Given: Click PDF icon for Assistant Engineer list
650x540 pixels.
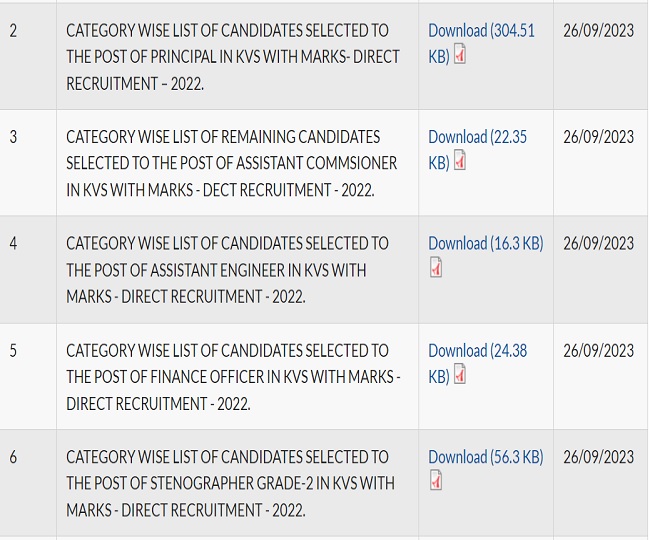Looking at the screenshot, I should [x=436, y=269].
